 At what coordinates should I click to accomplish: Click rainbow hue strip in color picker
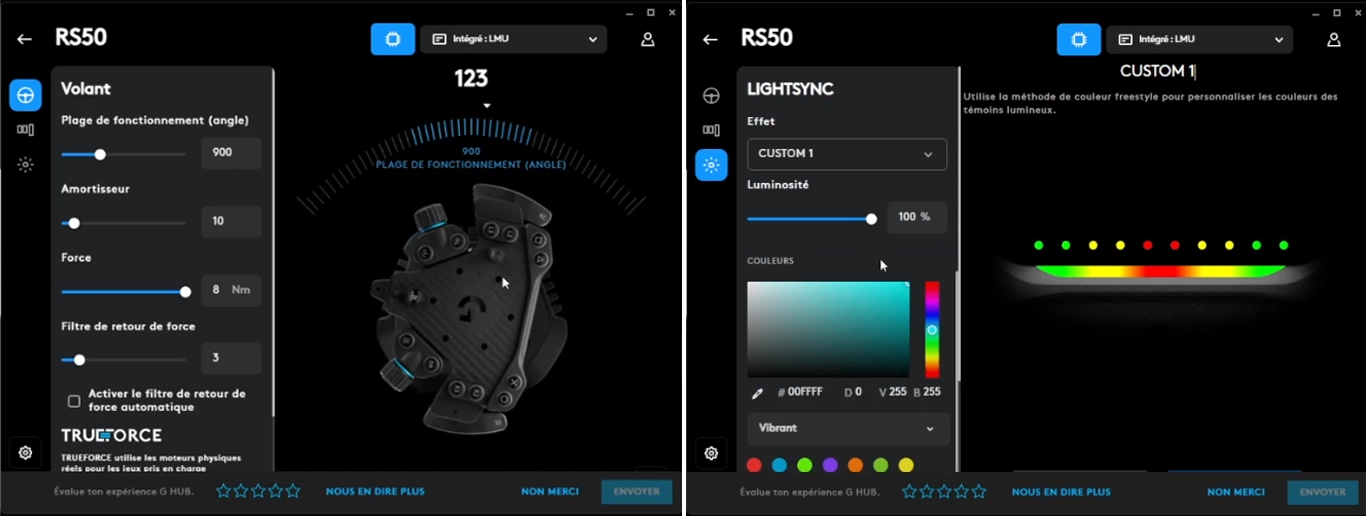tap(932, 329)
